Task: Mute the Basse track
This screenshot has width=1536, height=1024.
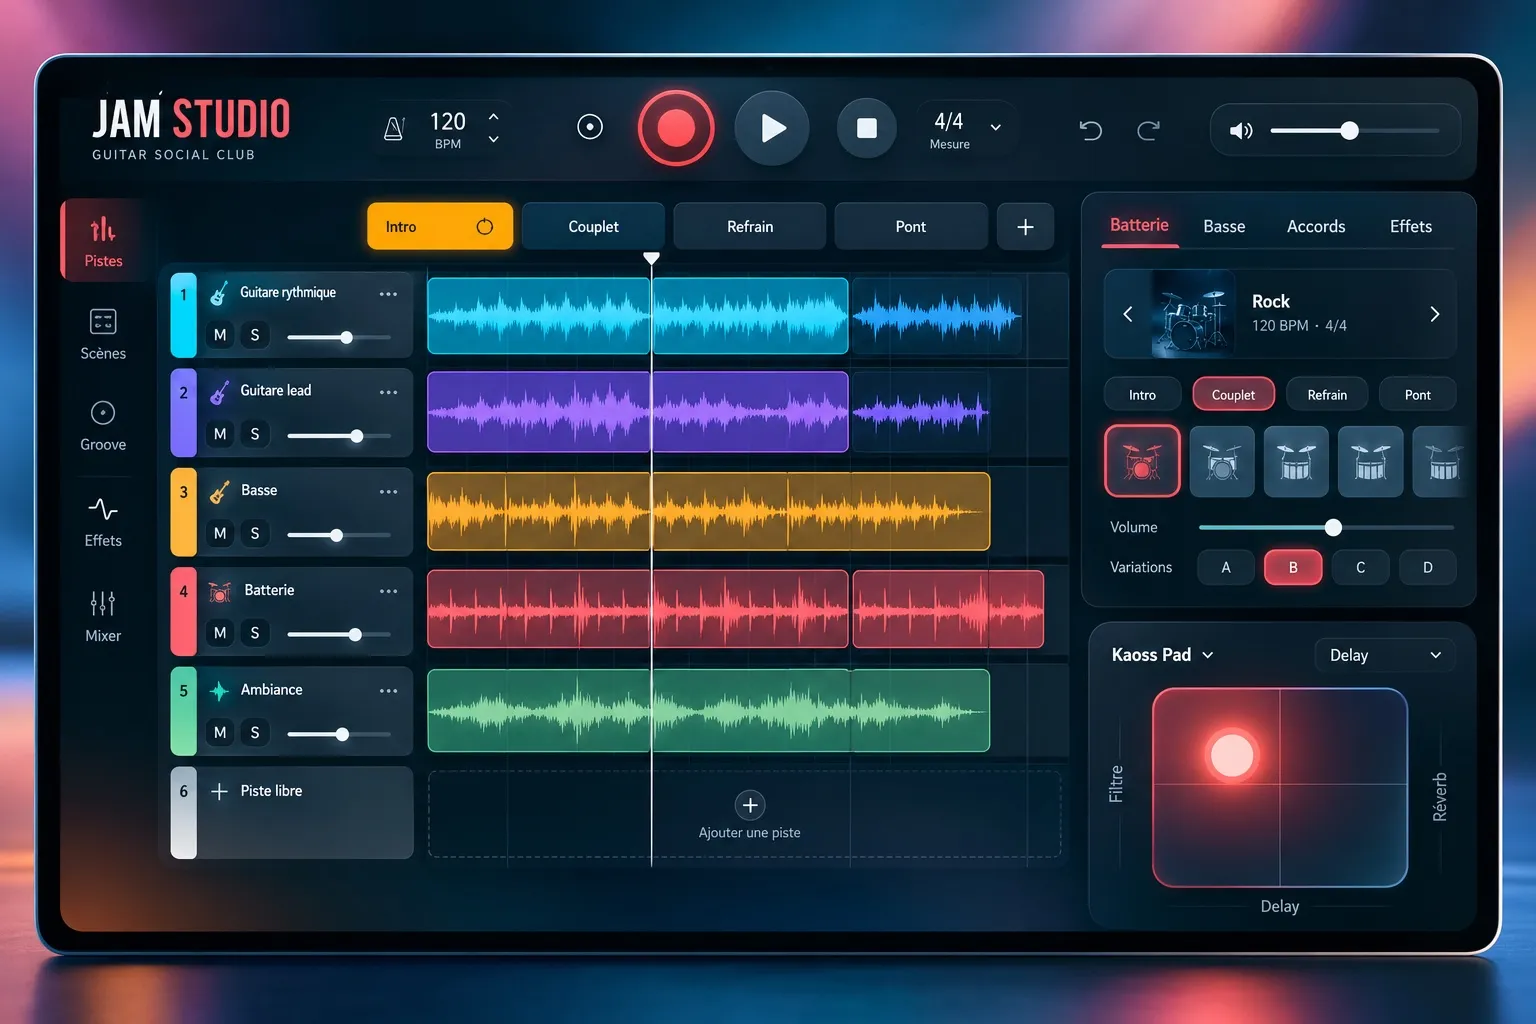Action: [x=220, y=534]
